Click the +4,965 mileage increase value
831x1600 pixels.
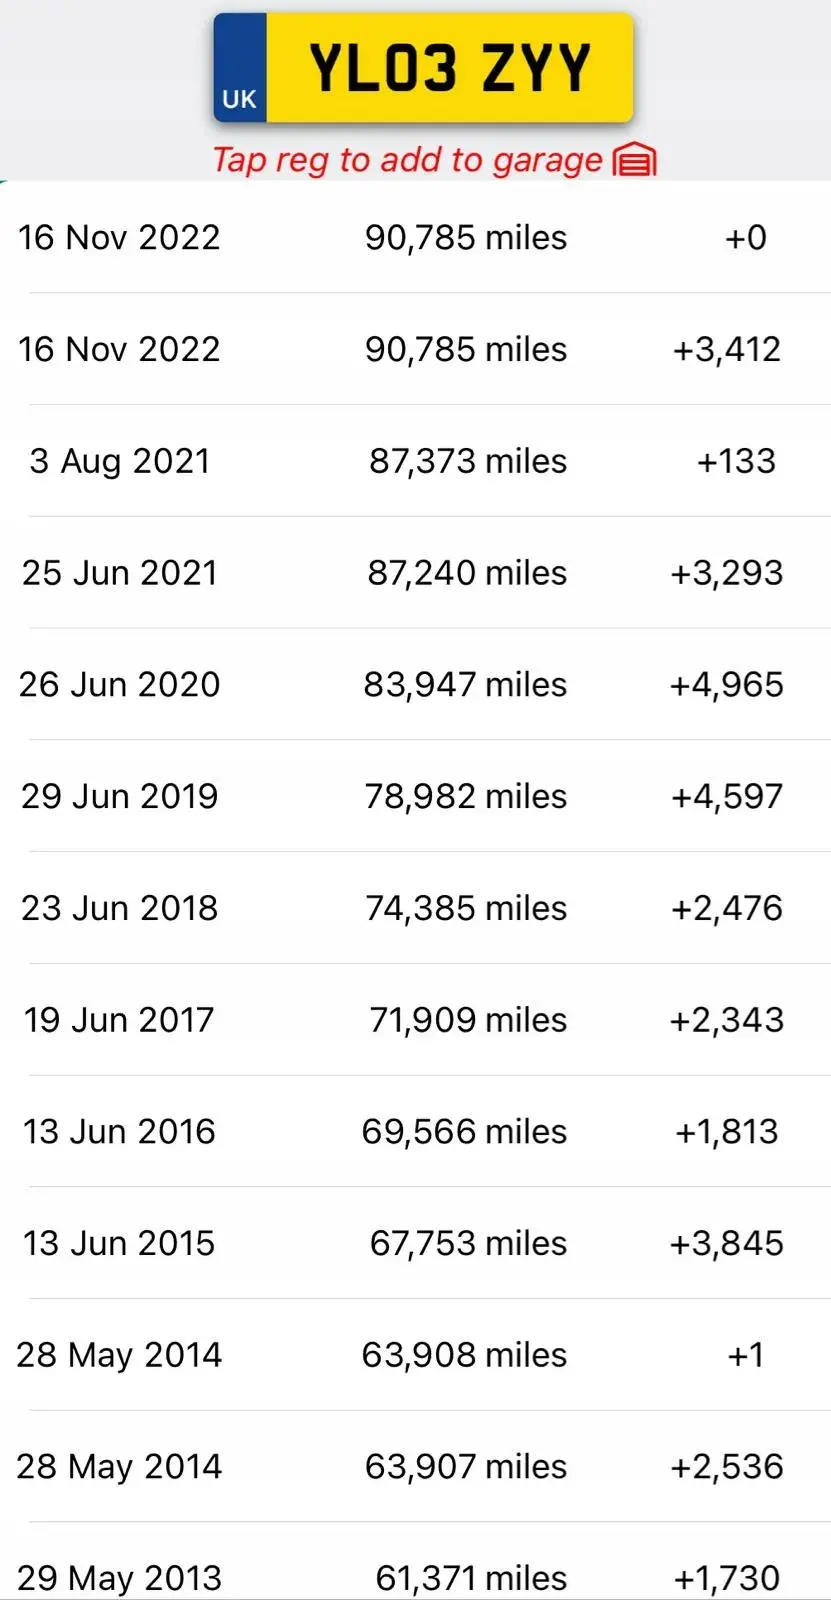tap(727, 685)
